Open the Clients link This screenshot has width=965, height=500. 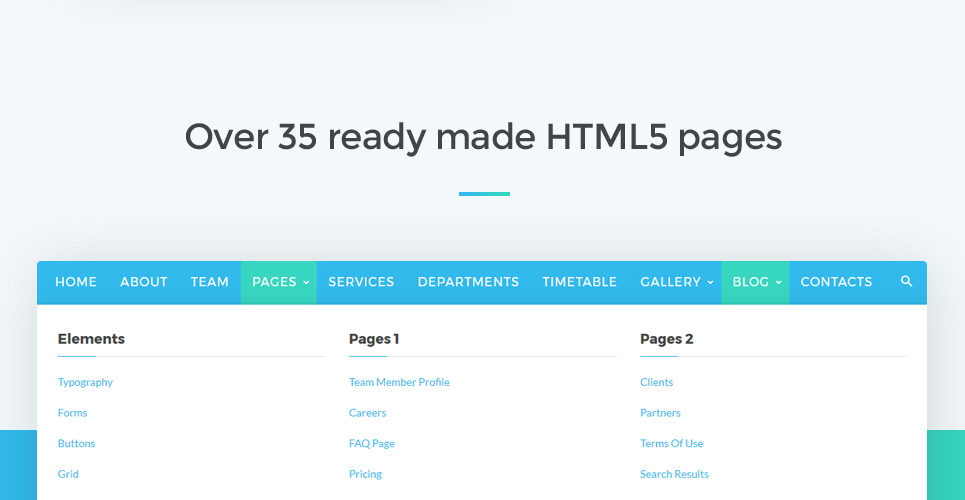(656, 382)
